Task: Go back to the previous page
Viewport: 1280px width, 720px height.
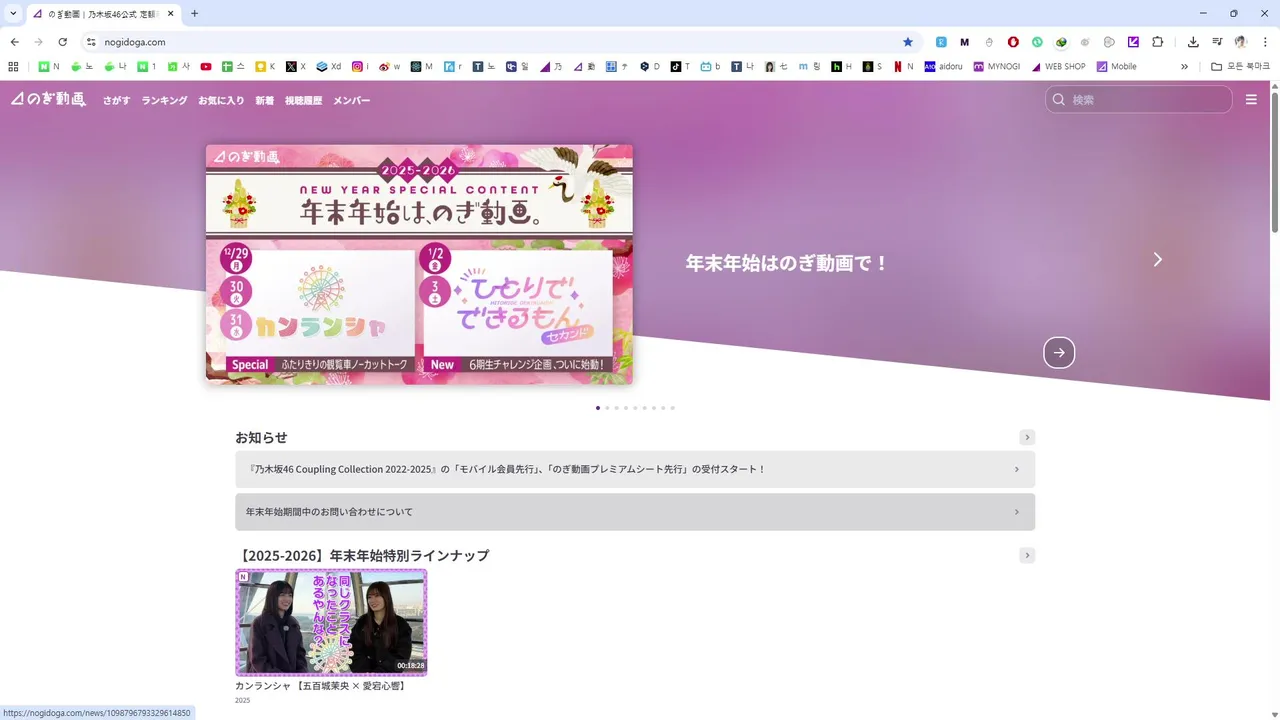Action: (x=14, y=42)
